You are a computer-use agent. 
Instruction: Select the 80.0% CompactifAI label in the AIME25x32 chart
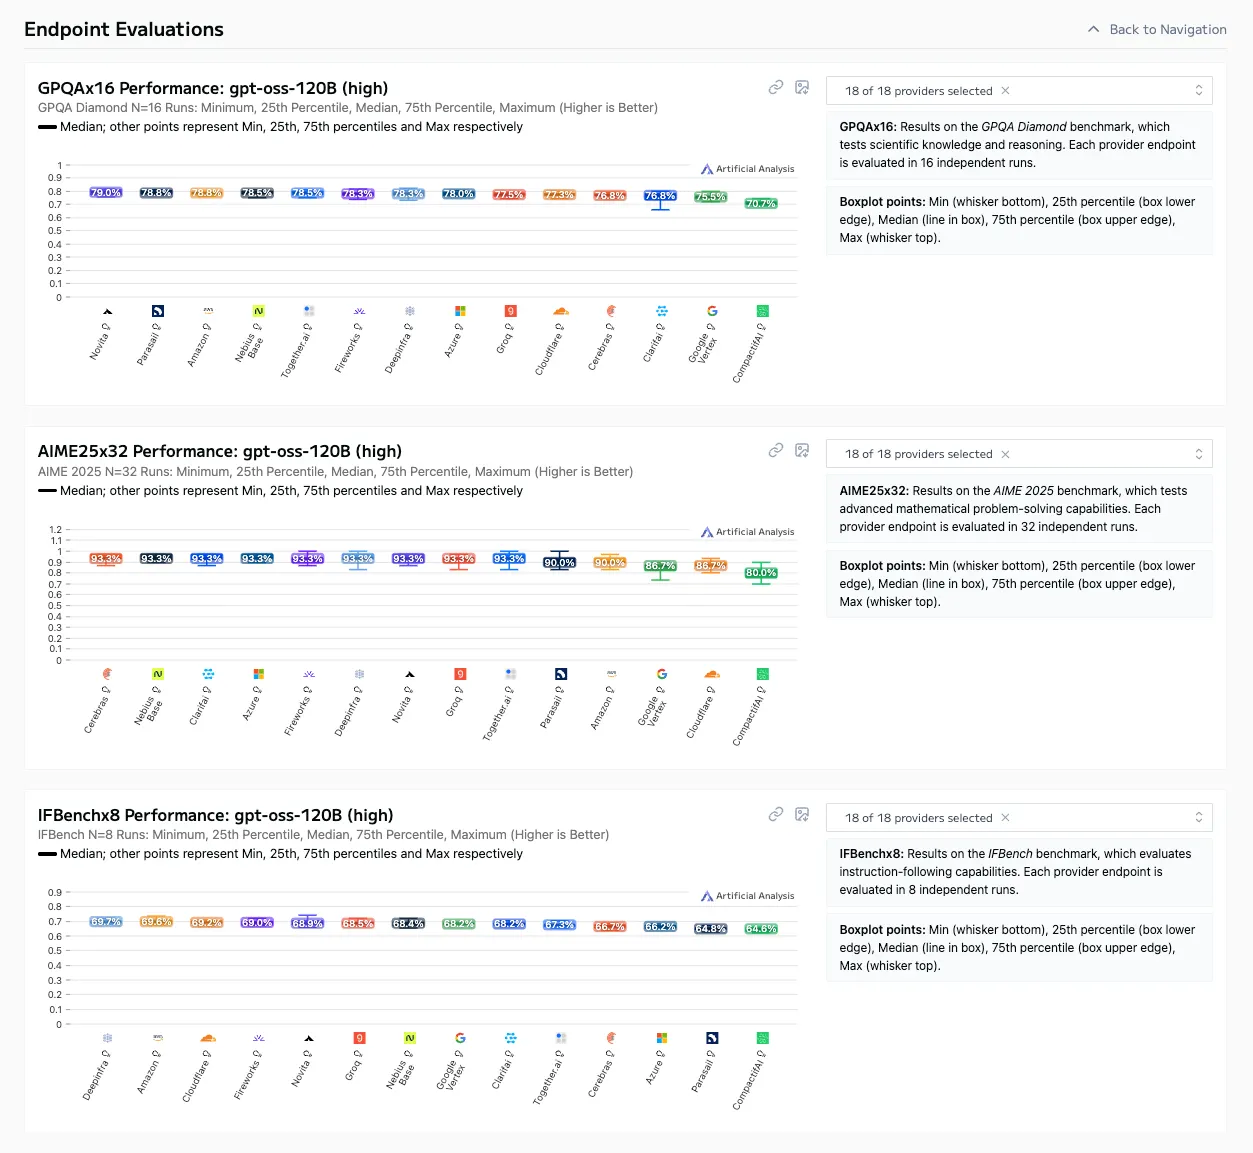pyautogui.click(x=761, y=573)
